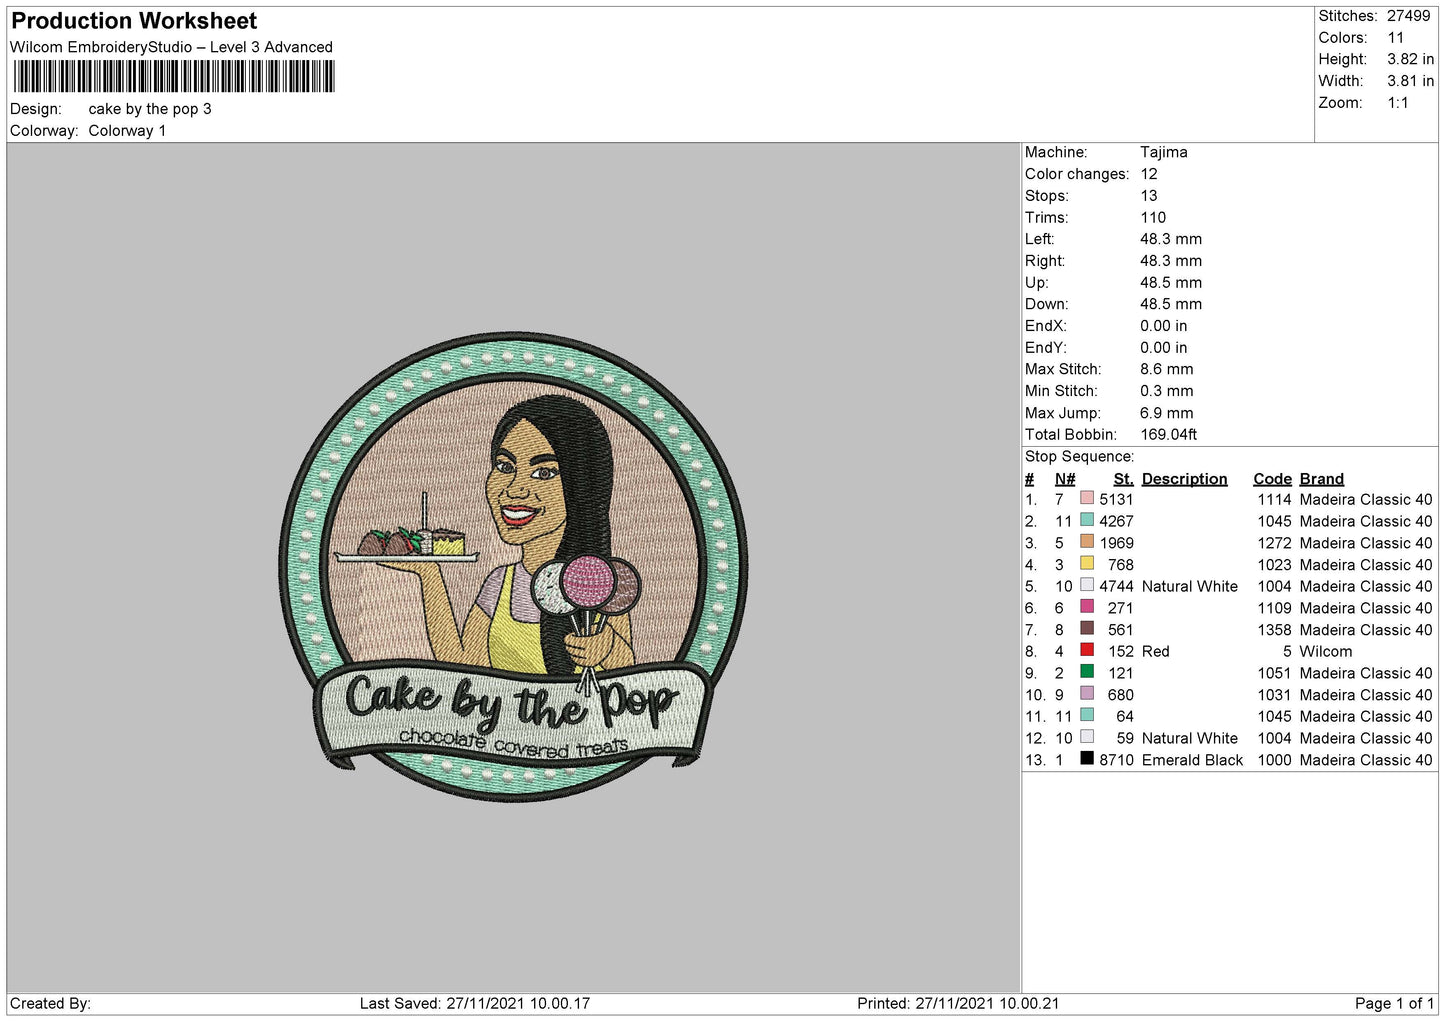Click the red swatch for stop 8
Viewport: 1445px width, 1021px height.
point(1087,650)
